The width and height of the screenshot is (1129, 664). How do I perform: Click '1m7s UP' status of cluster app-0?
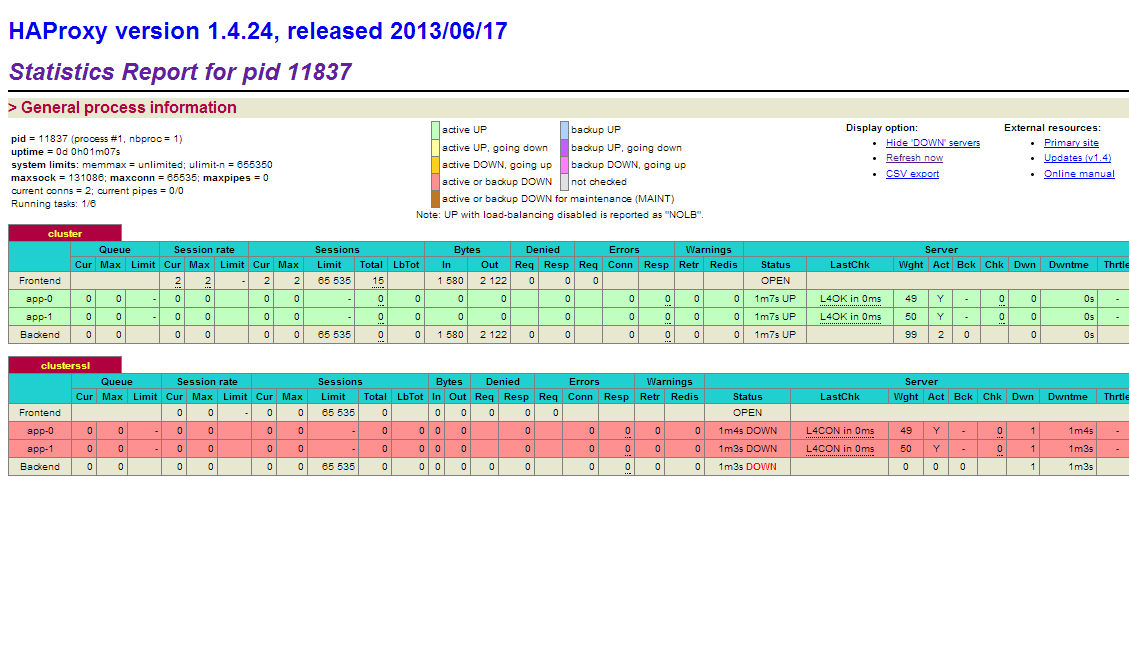coord(775,299)
